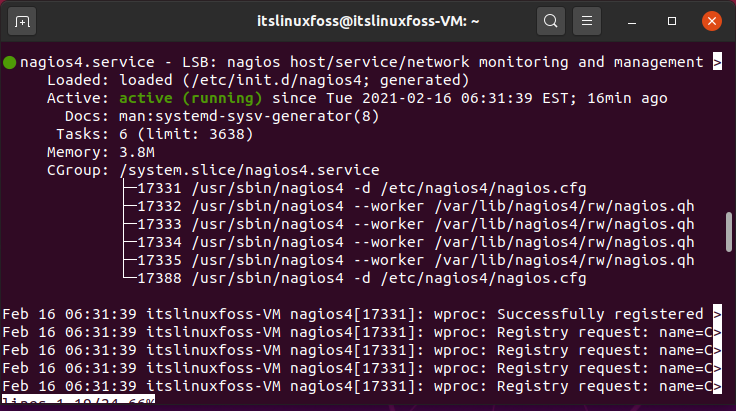Click the green nagios4 status dot
The width and height of the screenshot is (736, 411).
pos(9,62)
